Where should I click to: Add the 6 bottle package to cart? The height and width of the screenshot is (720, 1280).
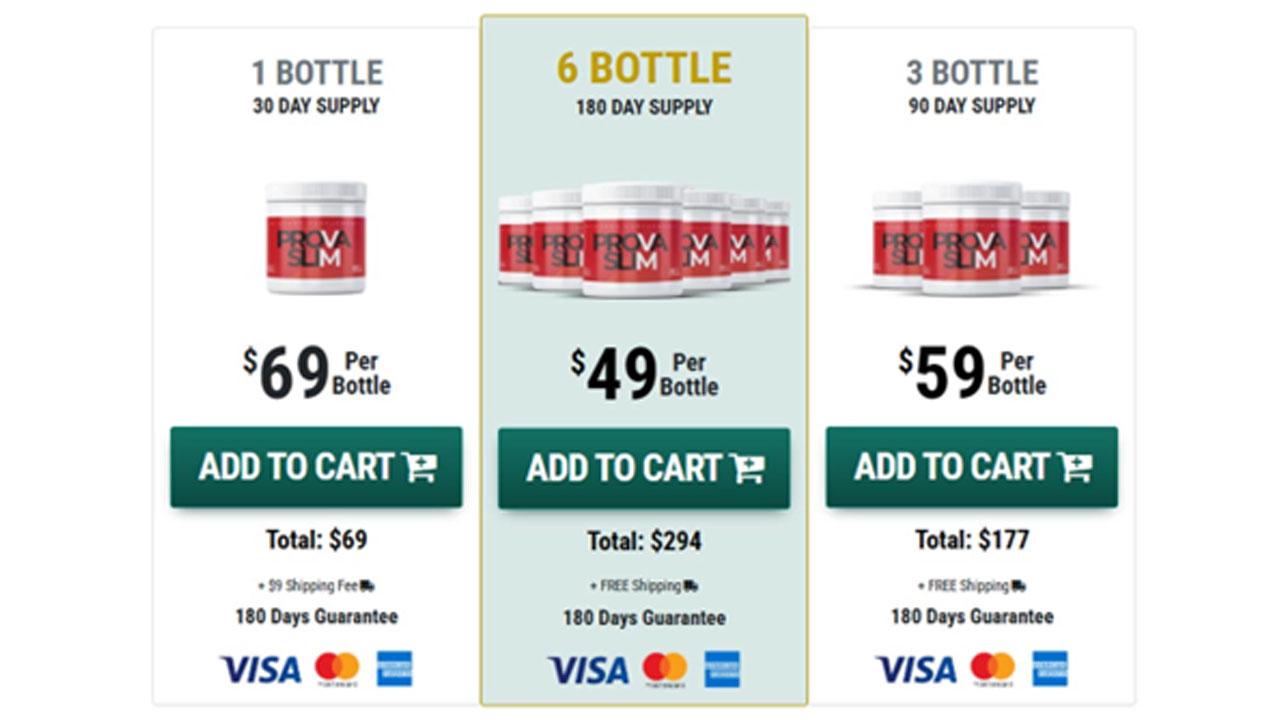(644, 468)
